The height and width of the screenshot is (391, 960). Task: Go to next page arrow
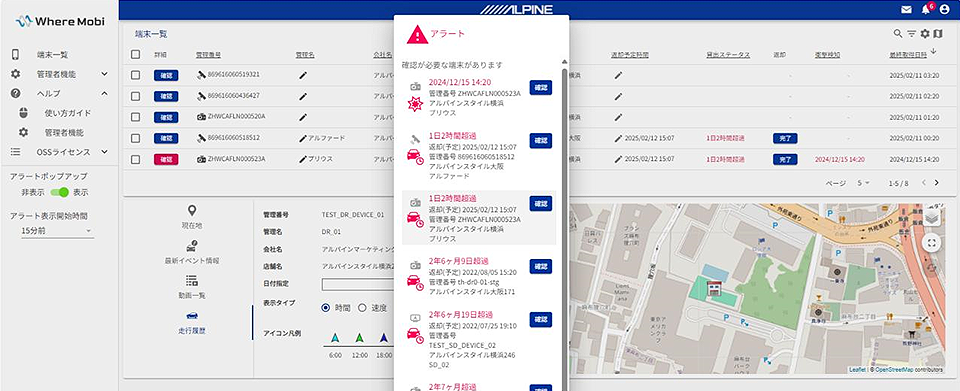(x=937, y=182)
